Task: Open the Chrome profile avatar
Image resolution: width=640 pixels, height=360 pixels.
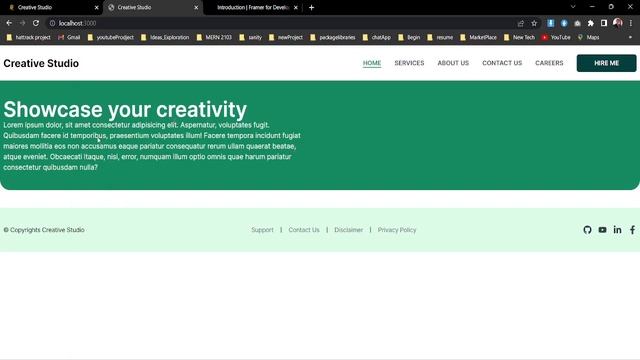Action: pyautogui.click(x=618, y=23)
